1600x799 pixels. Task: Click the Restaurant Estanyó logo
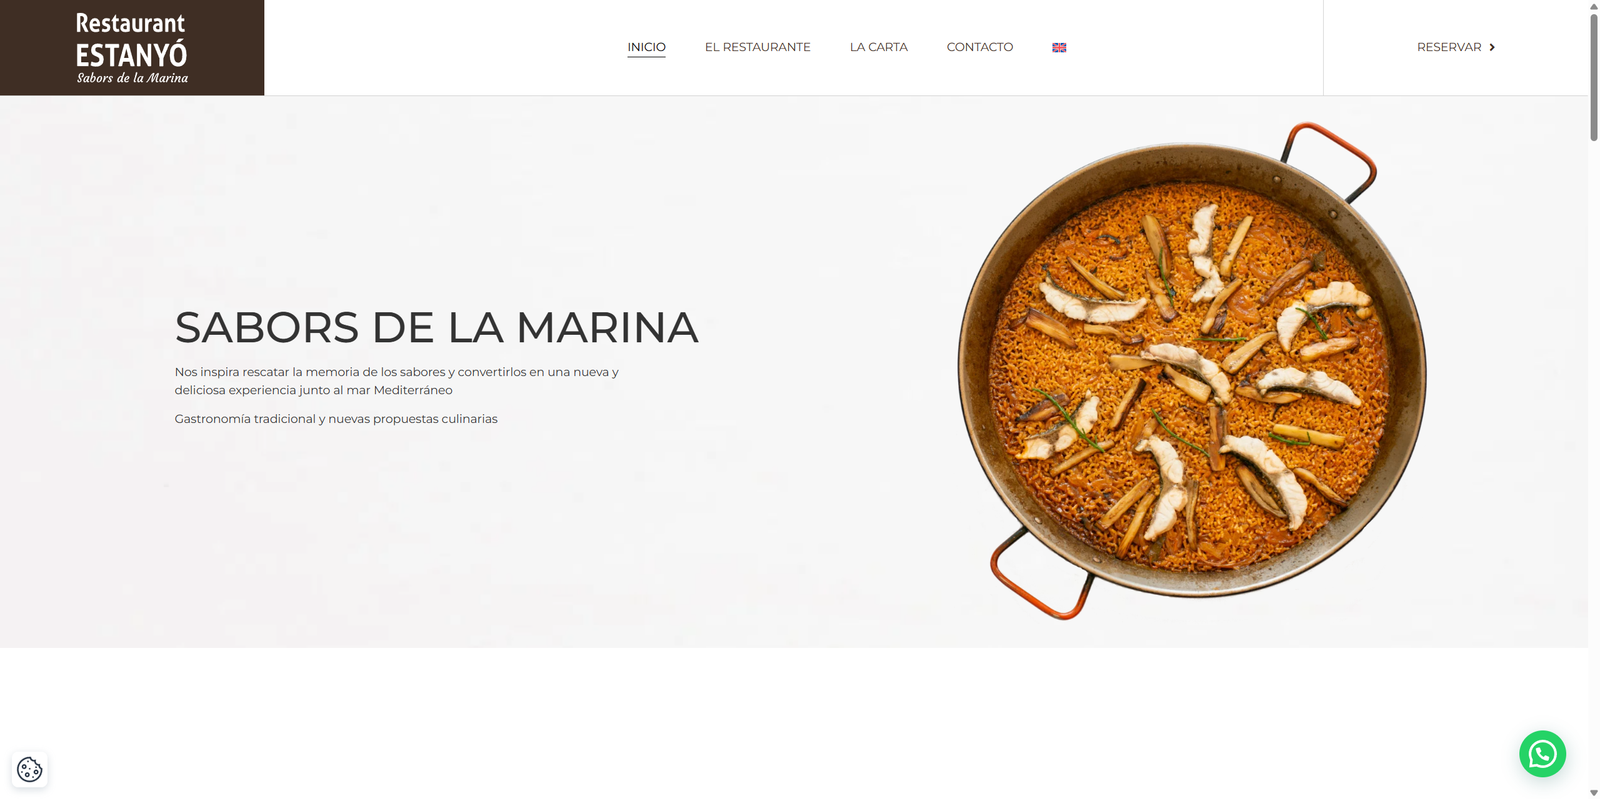132,48
